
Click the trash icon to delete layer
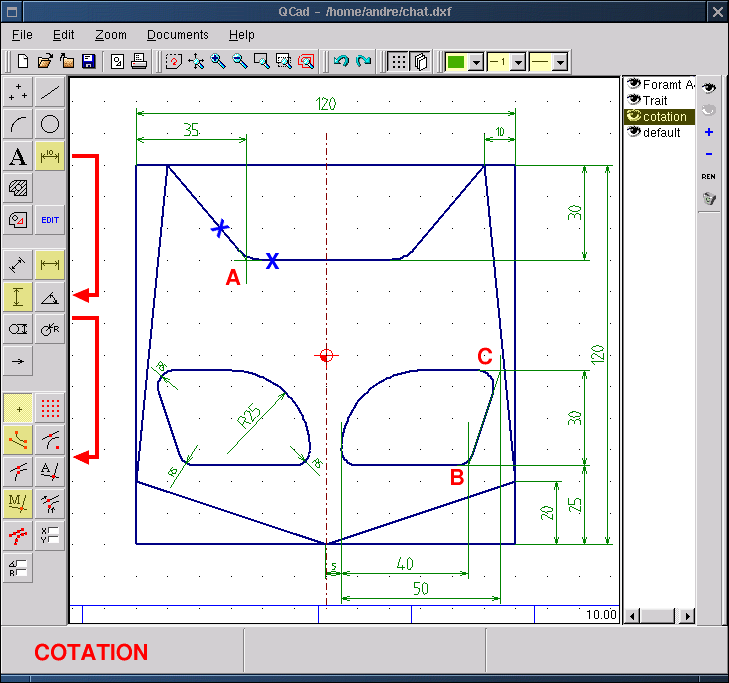[709, 199]
